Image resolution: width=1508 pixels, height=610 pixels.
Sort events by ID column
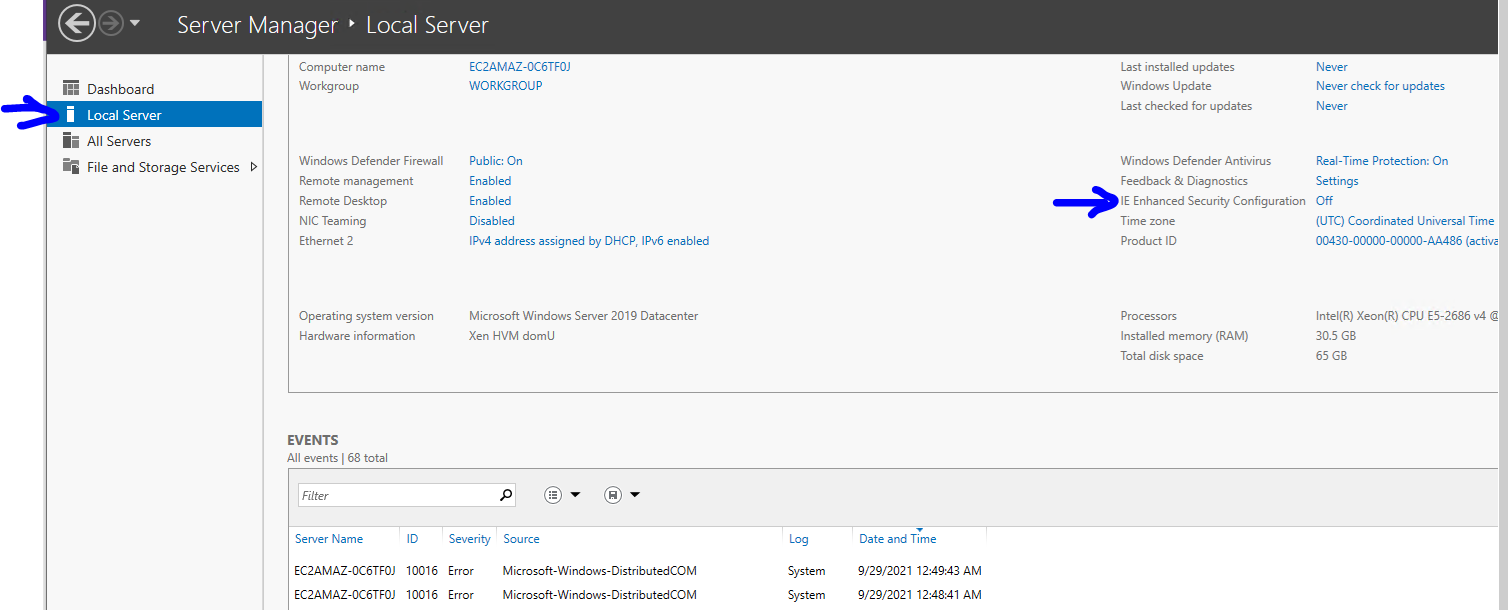click(x=412, y=539)
